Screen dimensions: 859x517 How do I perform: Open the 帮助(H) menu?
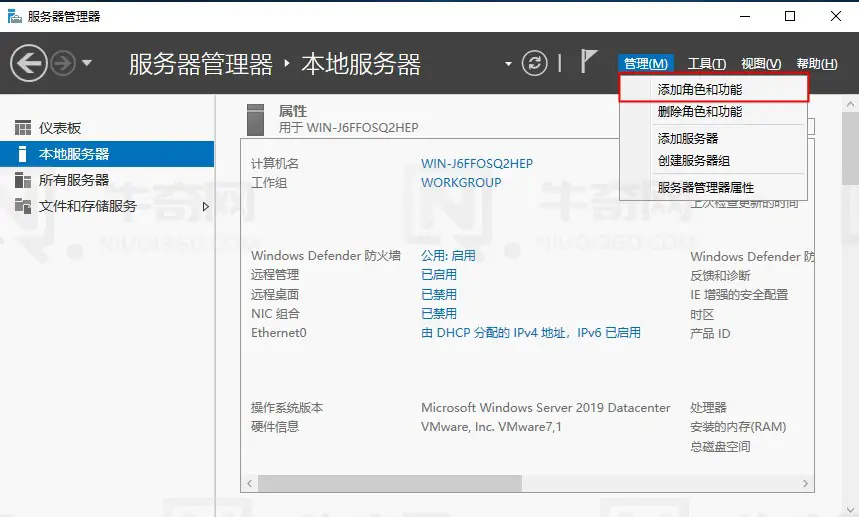pyautogui.click(x=817, y=64)
